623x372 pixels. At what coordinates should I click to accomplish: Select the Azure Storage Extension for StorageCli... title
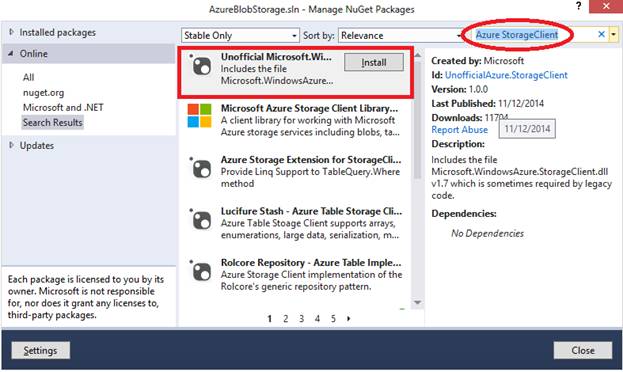coord(311,160)
